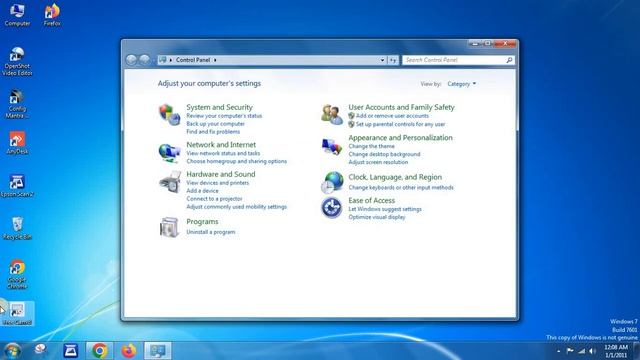
Task: Open the Hardware and Sound printer icon
Action: tap(170, 182)
